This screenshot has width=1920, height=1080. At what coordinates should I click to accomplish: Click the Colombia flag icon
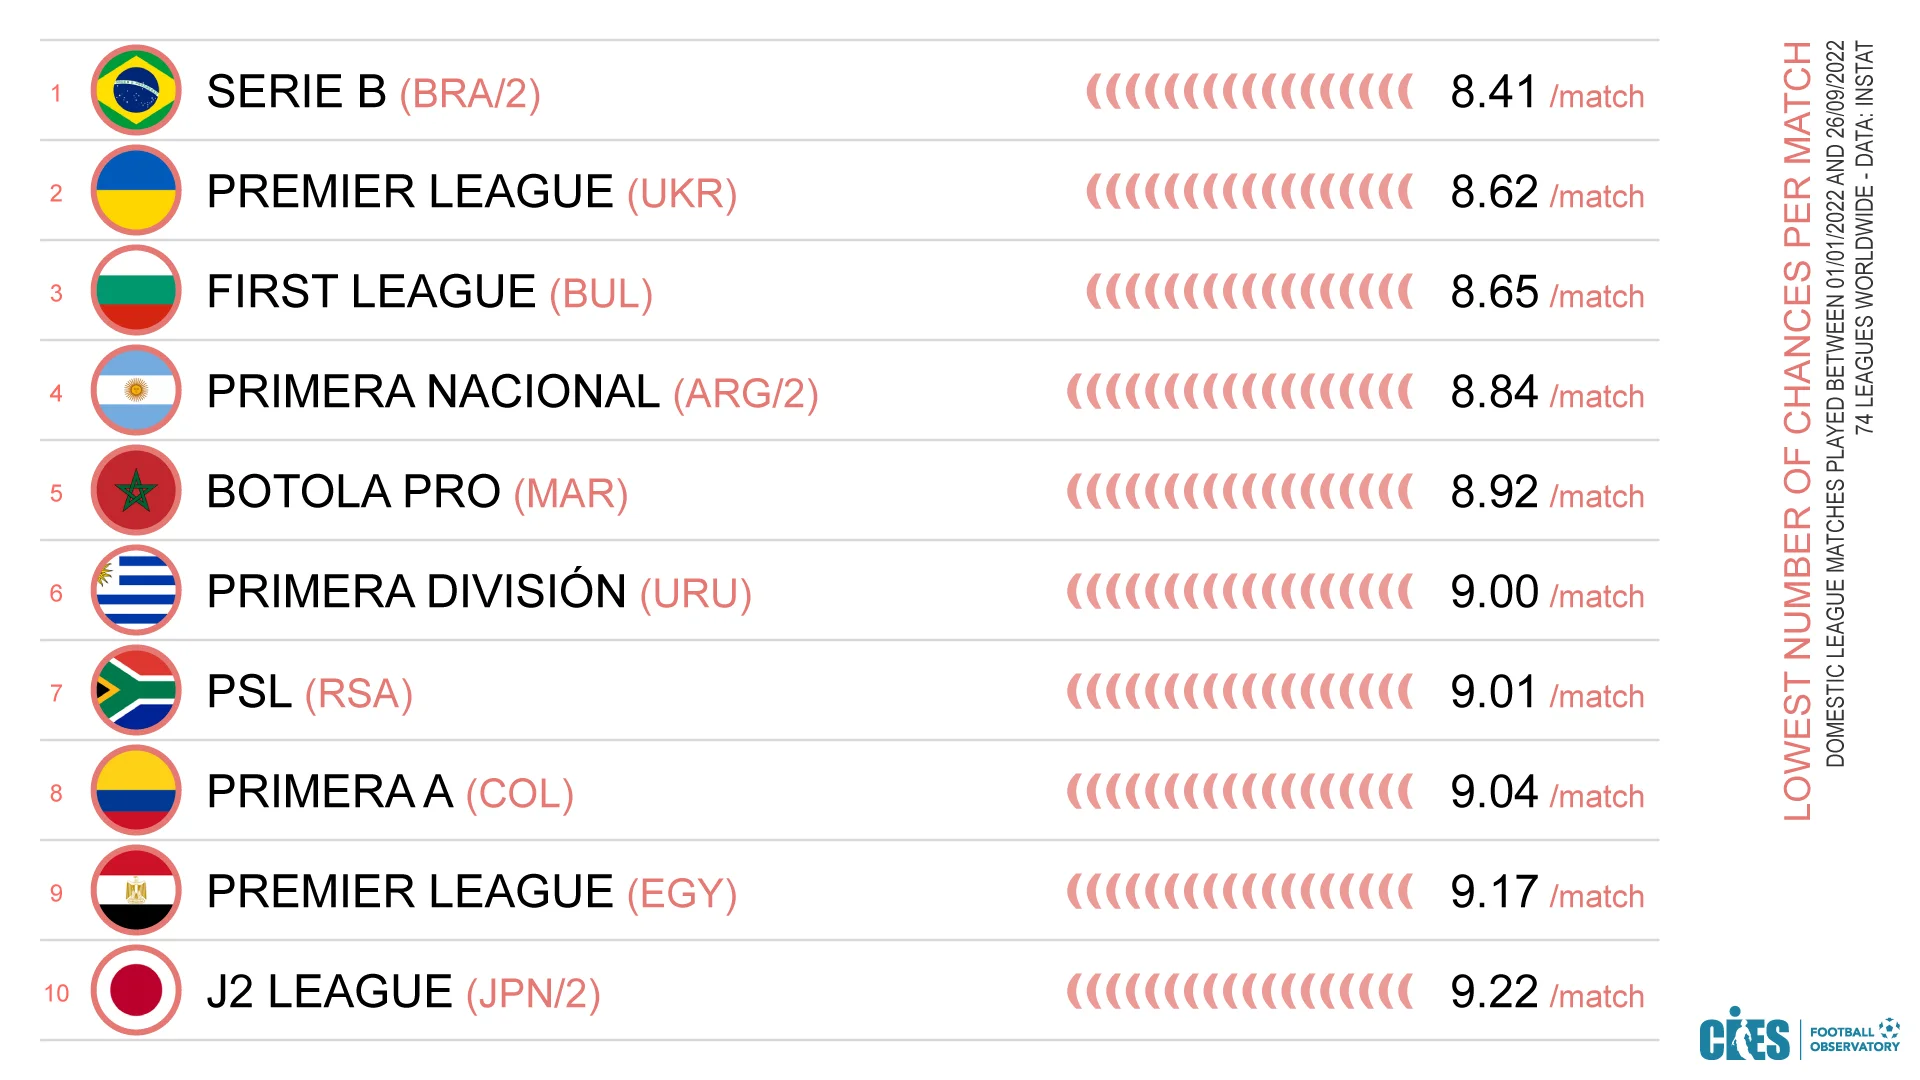point(136,791)
